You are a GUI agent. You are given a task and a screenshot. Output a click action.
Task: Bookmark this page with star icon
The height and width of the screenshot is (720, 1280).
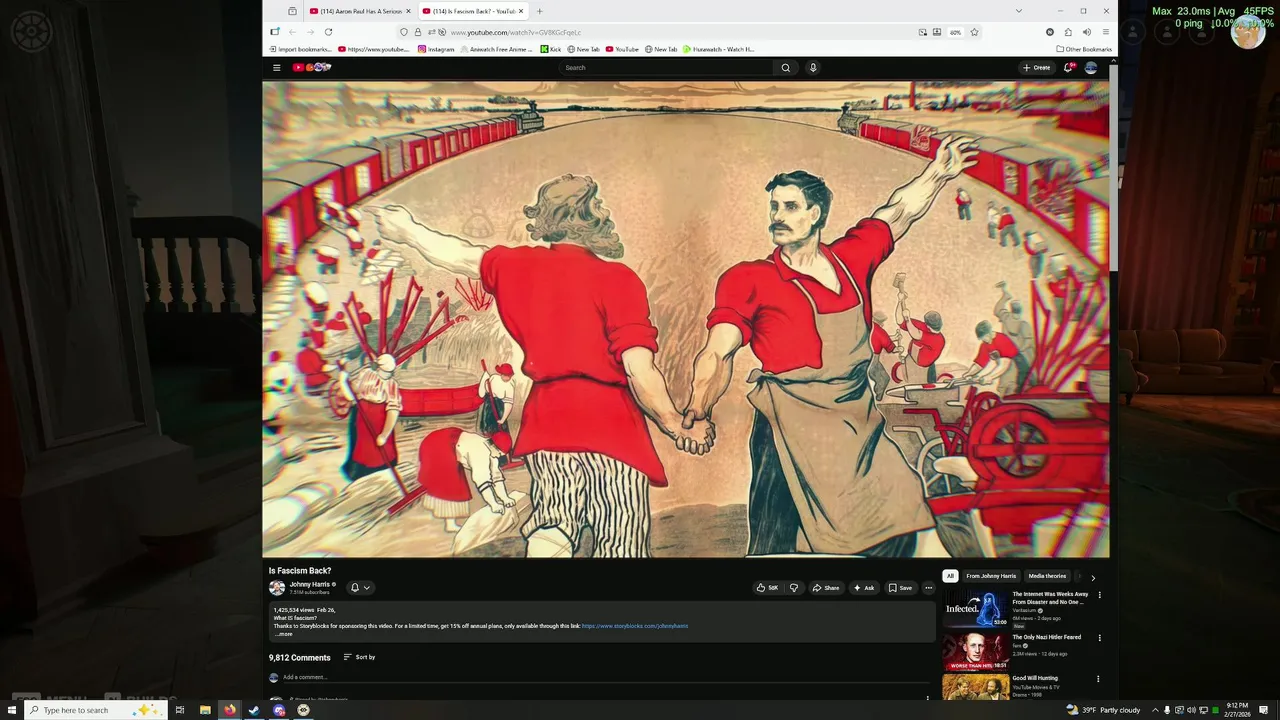pos(974,32)
